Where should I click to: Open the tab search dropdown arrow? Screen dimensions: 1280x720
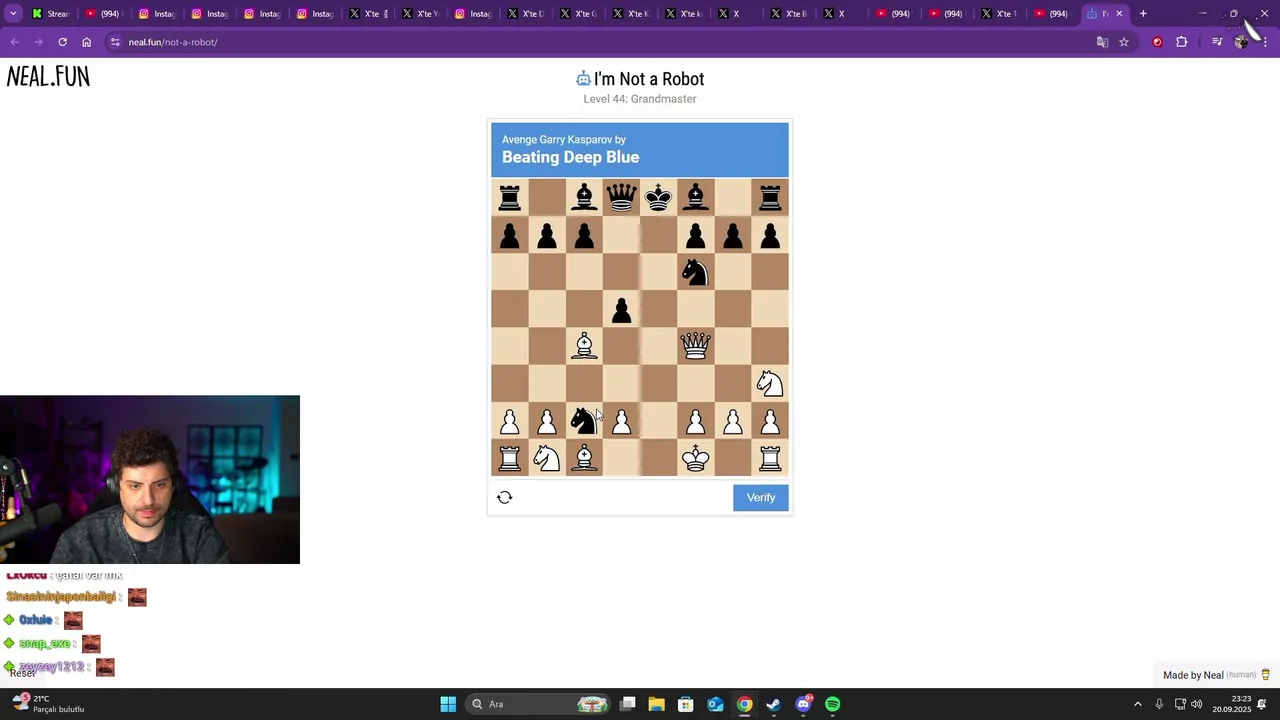[13, 14]
